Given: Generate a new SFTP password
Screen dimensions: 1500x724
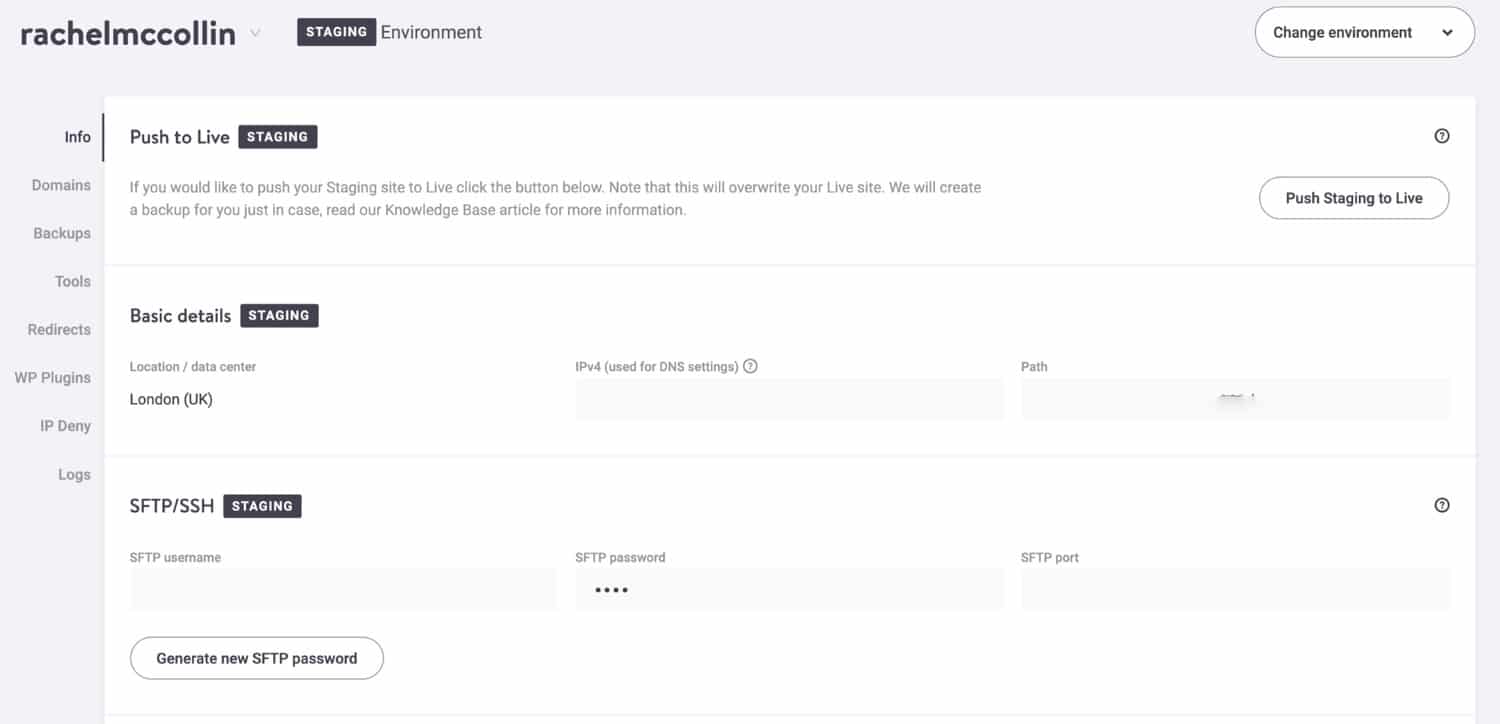Looking at the screenshot, I should click(x=256, y=658).
